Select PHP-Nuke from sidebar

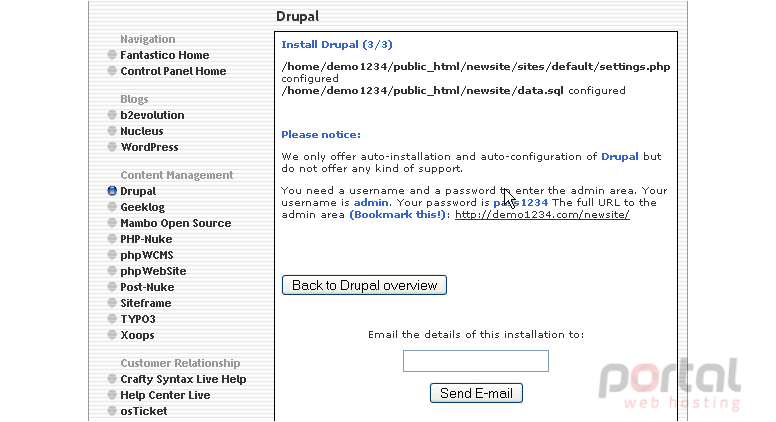point(146,239)
